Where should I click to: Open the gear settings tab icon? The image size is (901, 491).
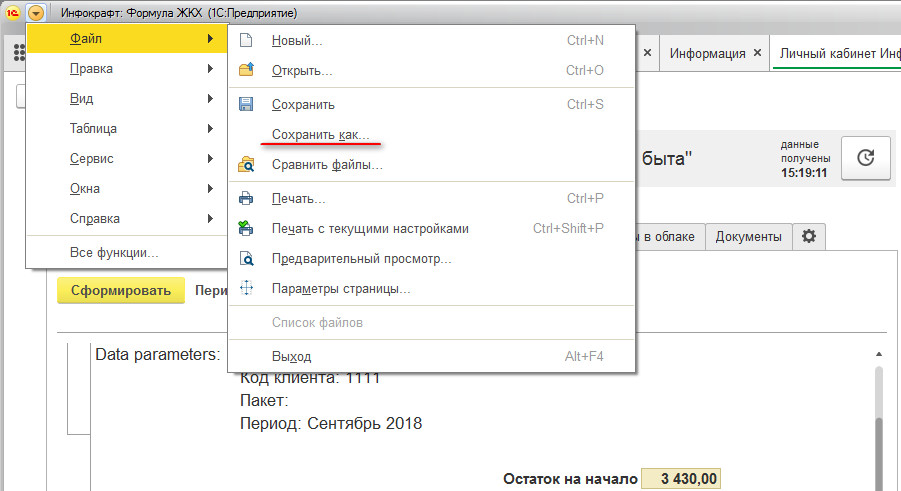pyautogui.click(x=808, y=236)
